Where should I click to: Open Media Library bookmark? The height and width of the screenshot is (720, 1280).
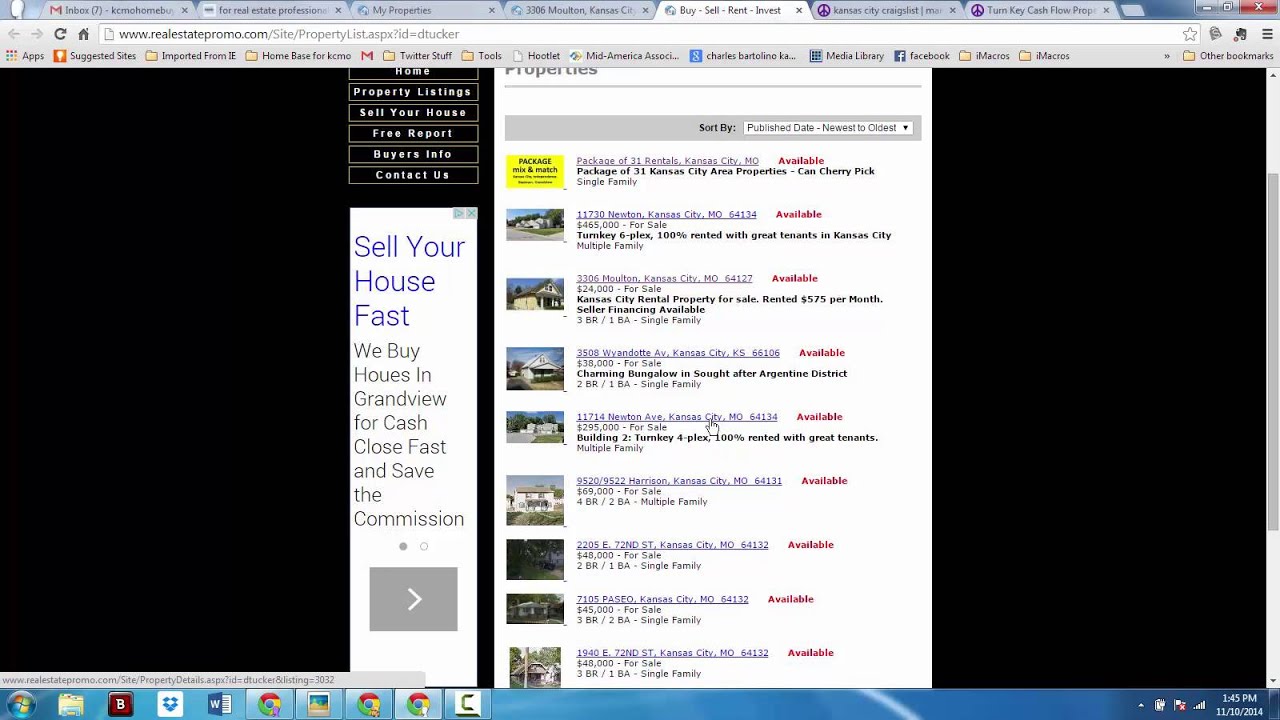click(847, 56)
